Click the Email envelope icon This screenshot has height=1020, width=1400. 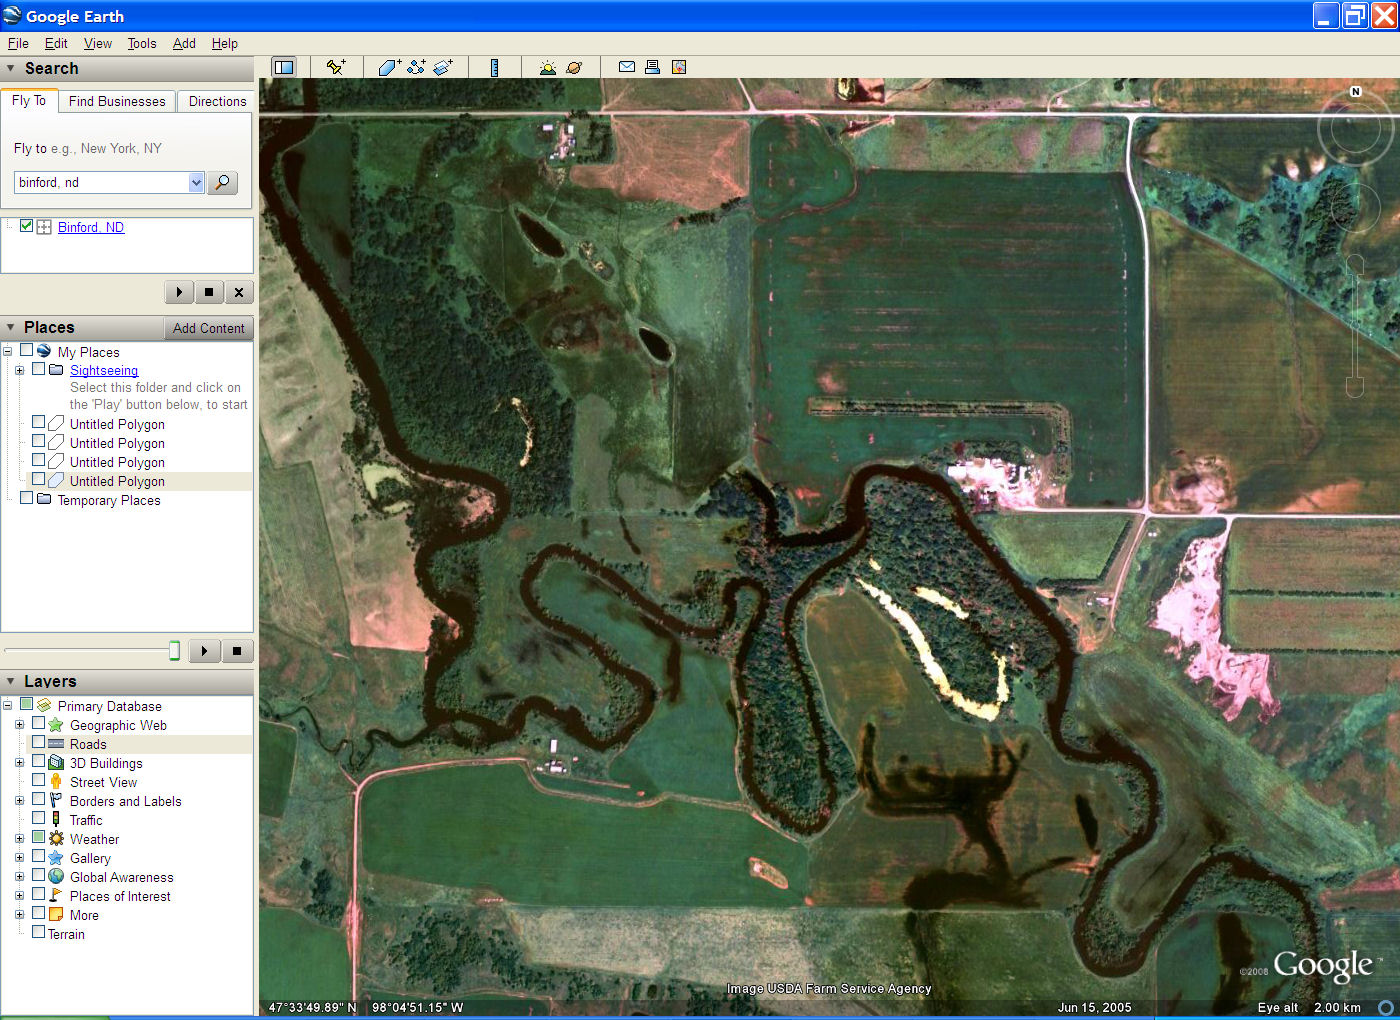click(x=627, y=67)
